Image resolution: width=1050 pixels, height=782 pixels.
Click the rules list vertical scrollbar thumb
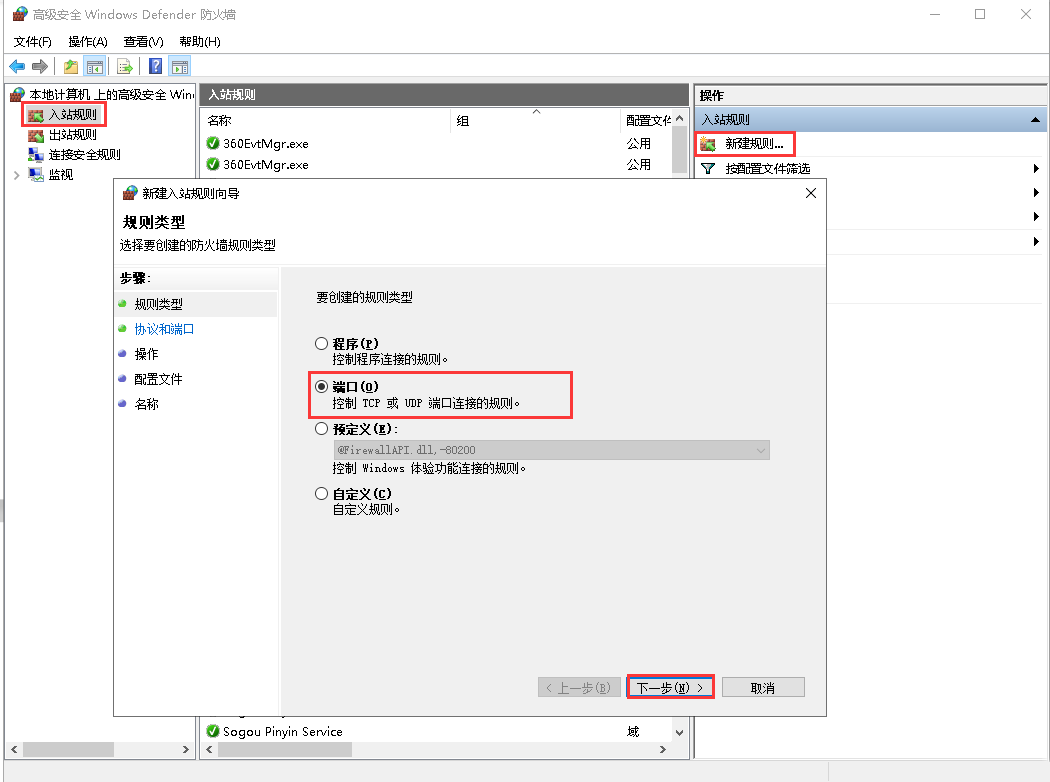(680, 150)
